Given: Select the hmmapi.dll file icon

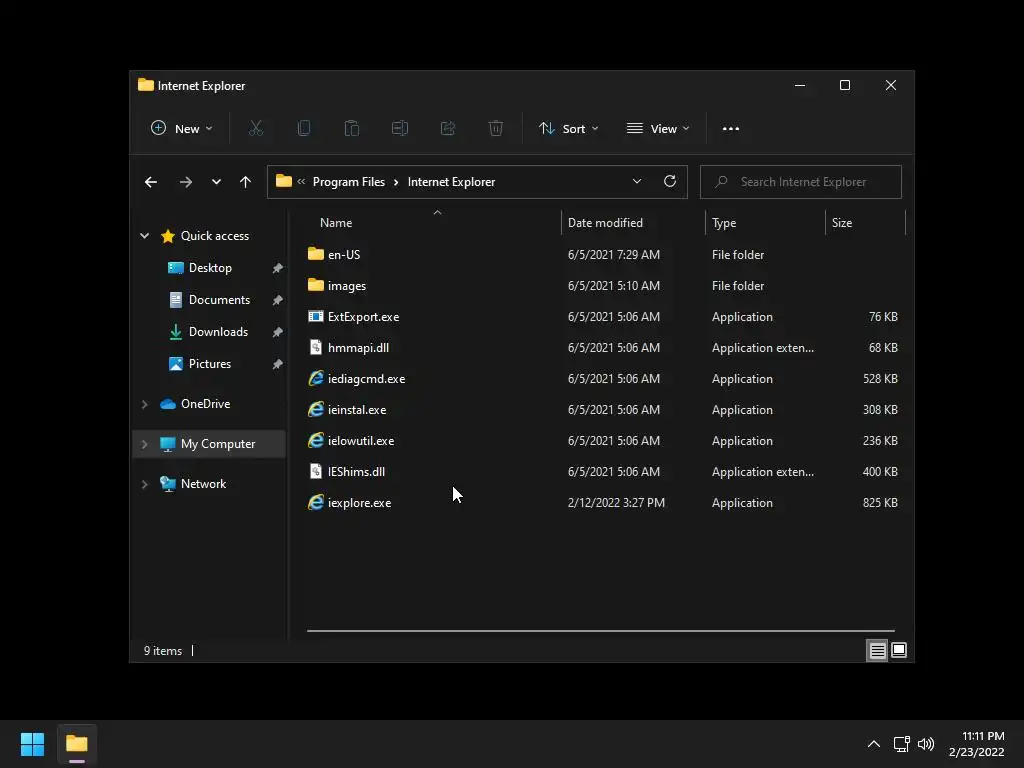Looking at the screenshot, I should 316,347.
